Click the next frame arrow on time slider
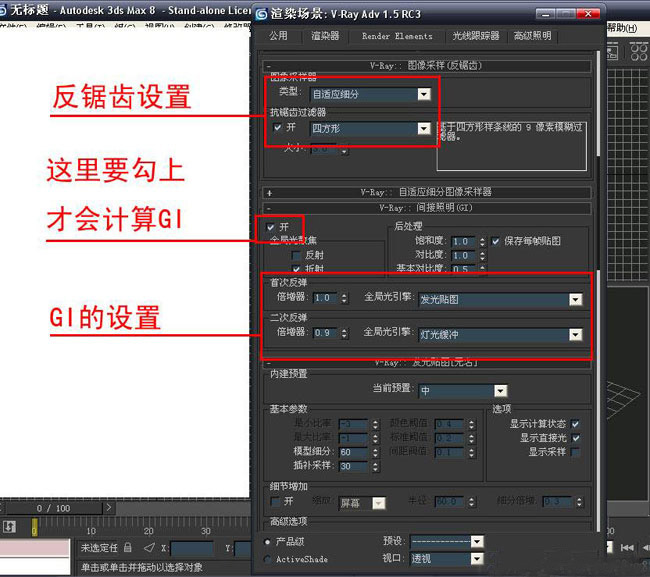The height and width of the screenshot is (577, 650). tap(109, 507)
